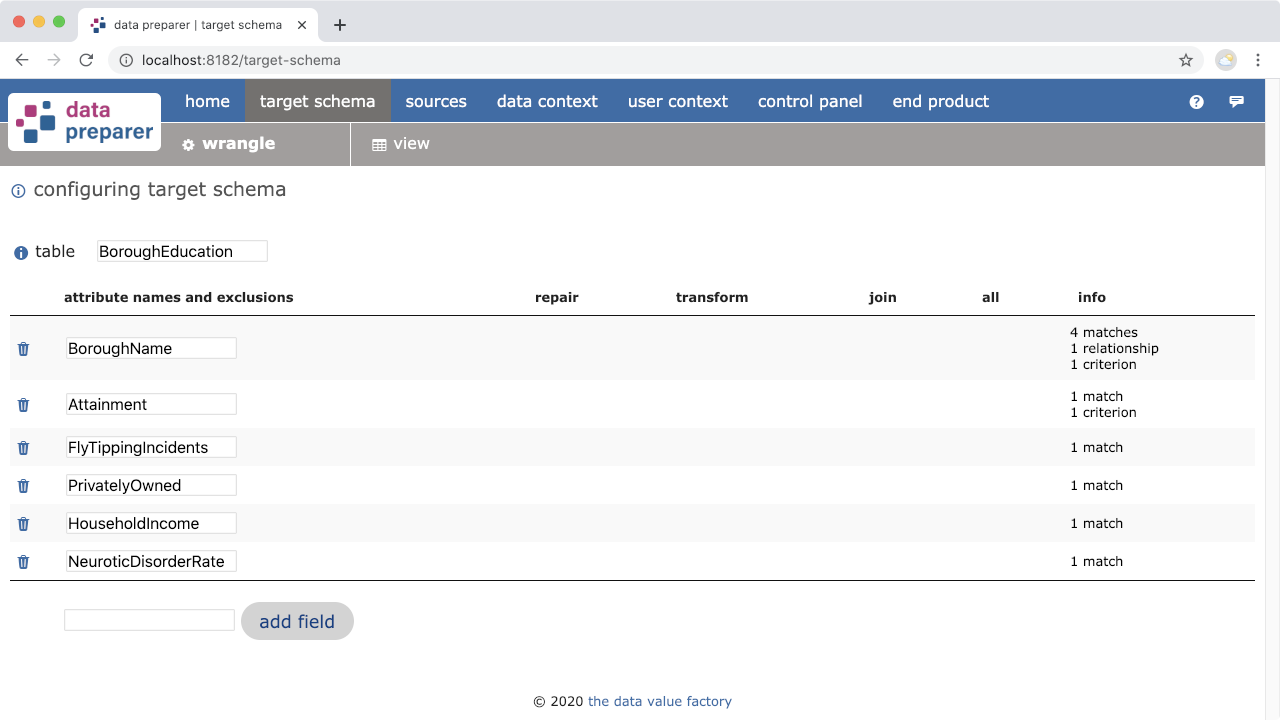
Task: Click info icon next to configuring target schema
Action: (18, 191)
